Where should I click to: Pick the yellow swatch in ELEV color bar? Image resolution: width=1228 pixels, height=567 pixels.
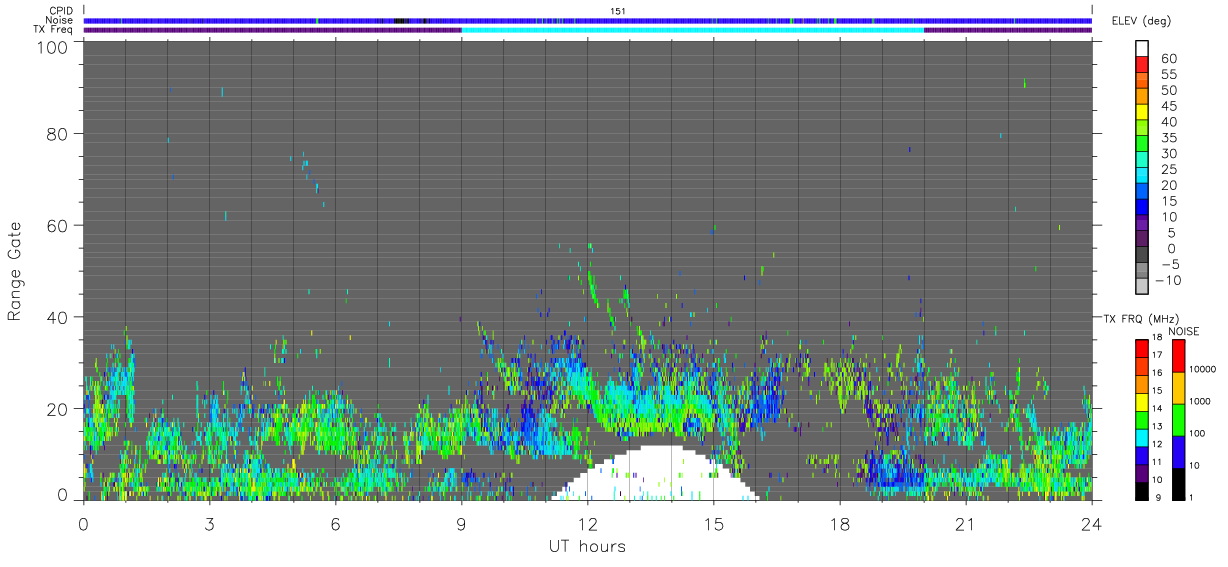pos(1142,110)
